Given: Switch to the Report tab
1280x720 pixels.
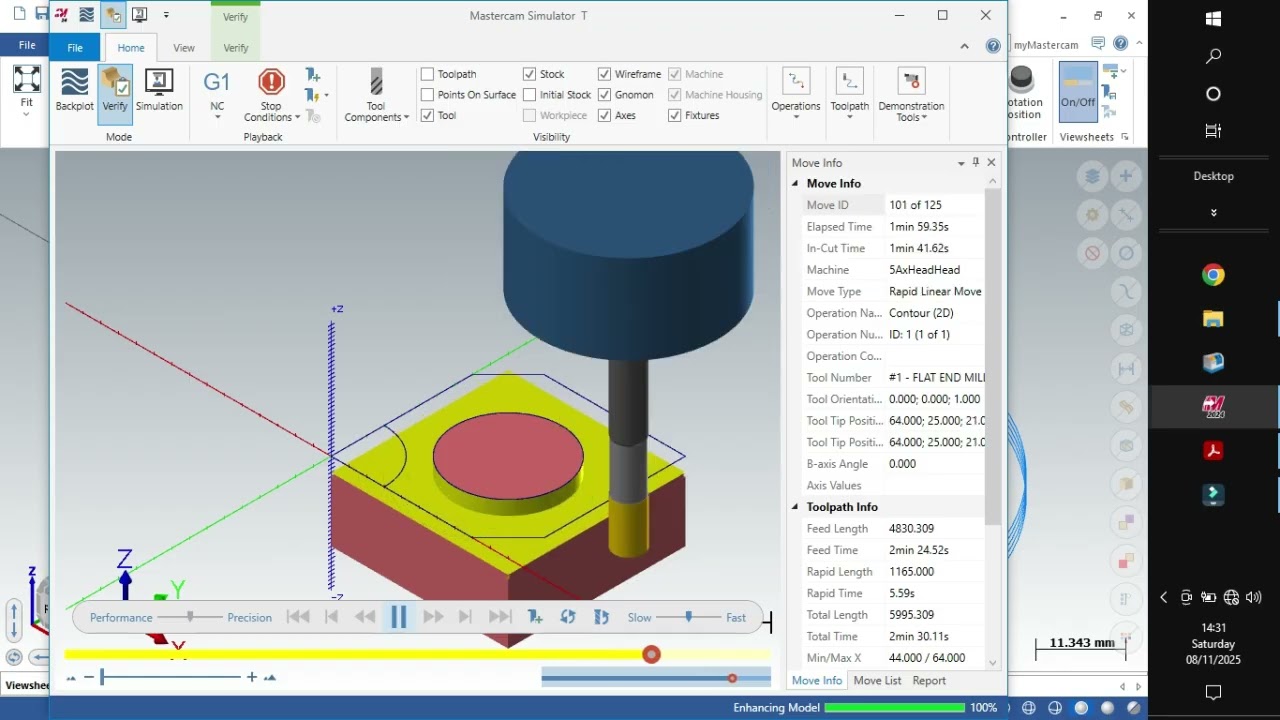Looking at the screenshot, I should [x=929, y=681].
